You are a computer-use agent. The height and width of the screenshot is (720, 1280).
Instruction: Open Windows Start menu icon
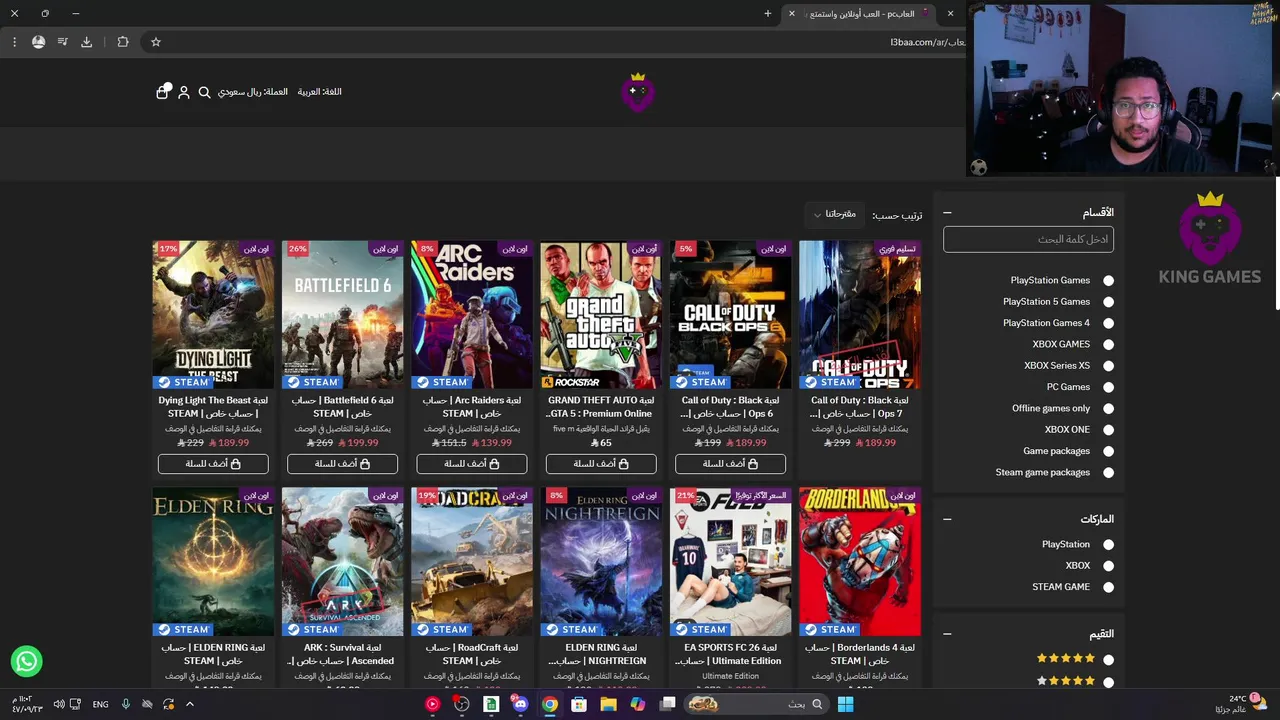click(x=845, y=704)
